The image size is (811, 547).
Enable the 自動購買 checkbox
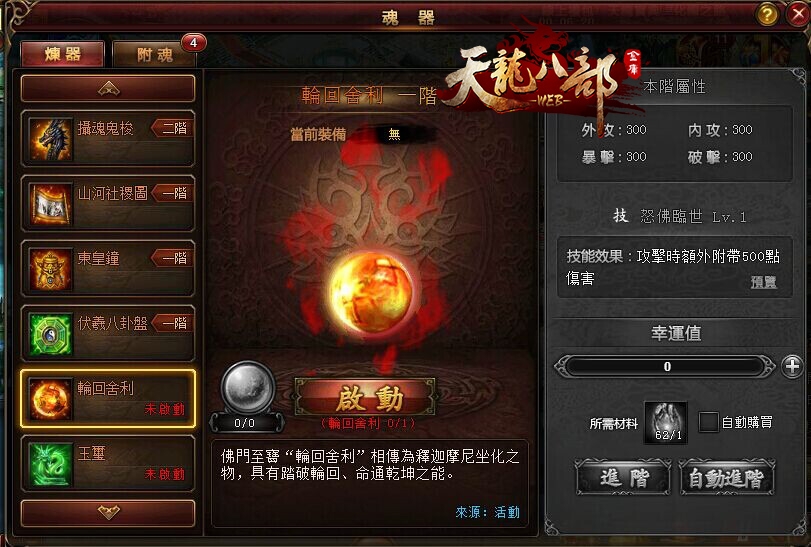(708, 422)
